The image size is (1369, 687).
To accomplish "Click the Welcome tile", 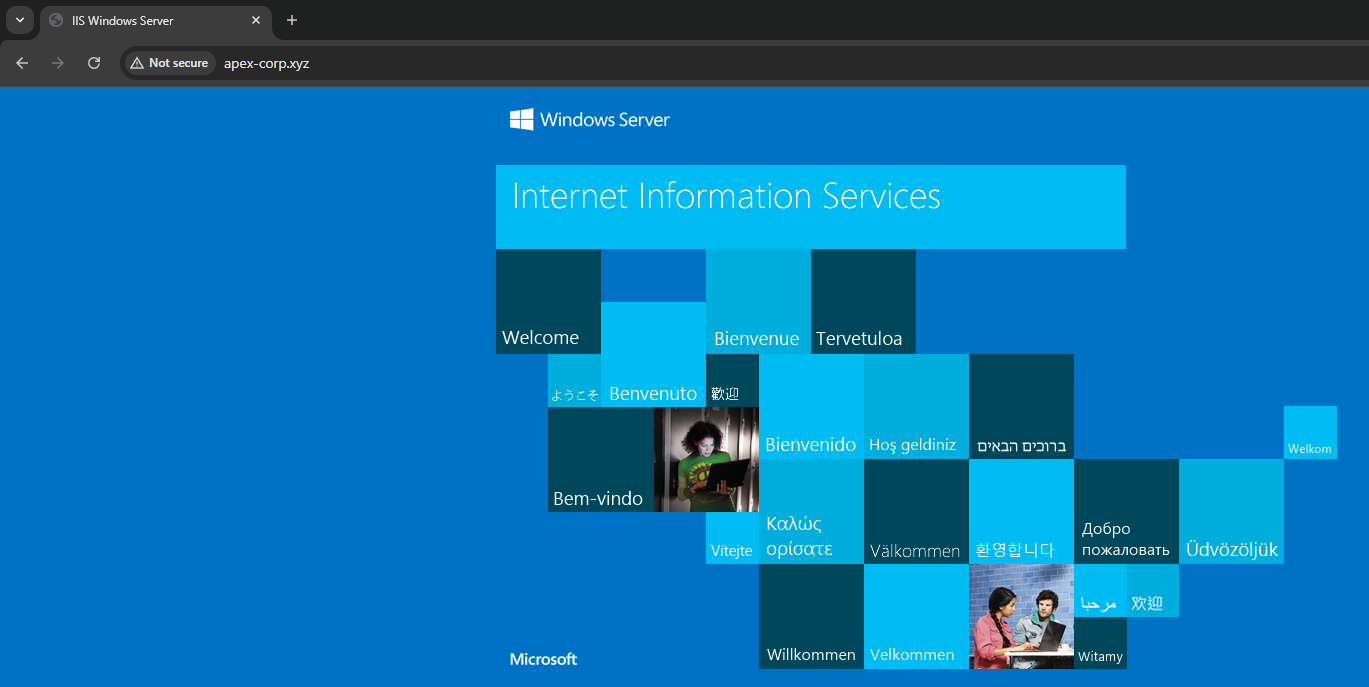I will point(548,301).
